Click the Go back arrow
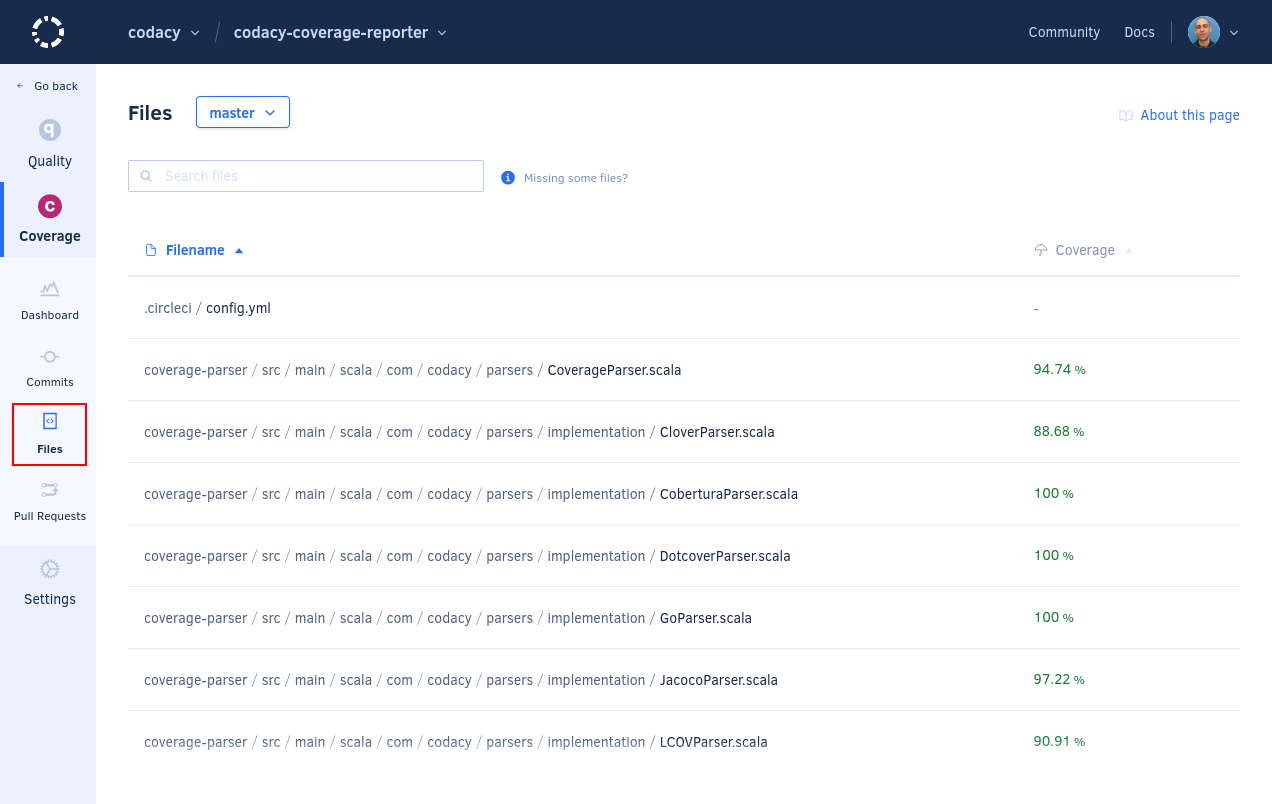Screen dimensions: 1272x804 20,86
